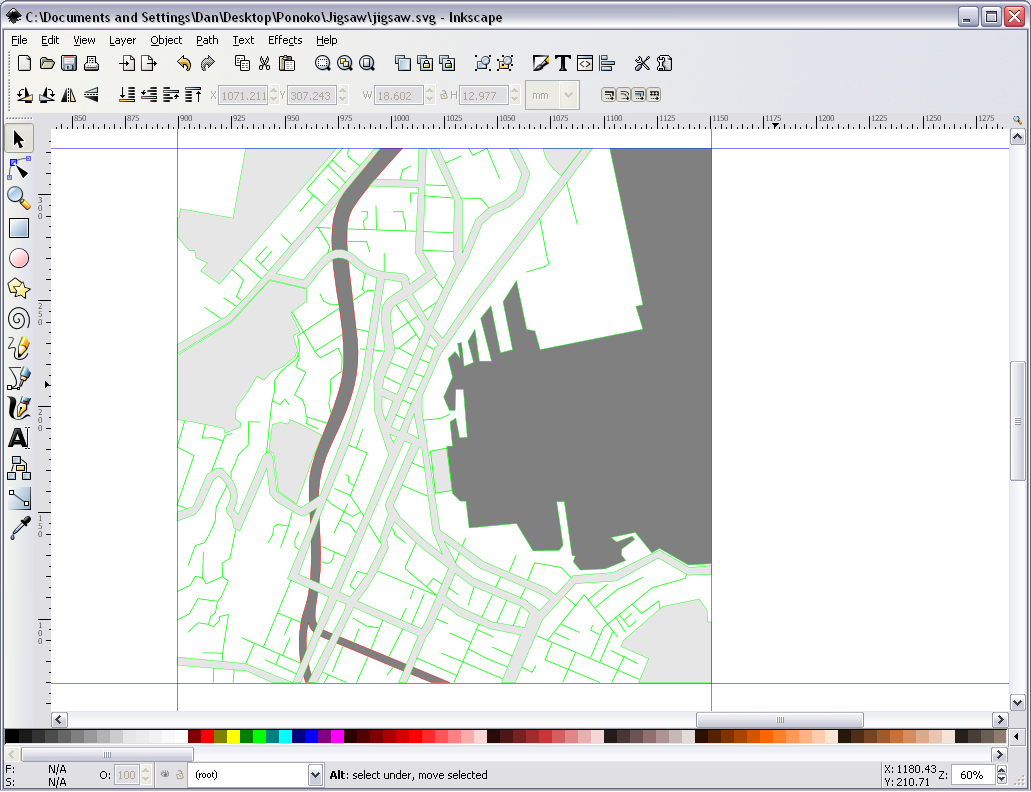Rotate selection 90 degrees clockwise
The width and height of the screenshot is (1031, 792).
[x=47, y=95]
